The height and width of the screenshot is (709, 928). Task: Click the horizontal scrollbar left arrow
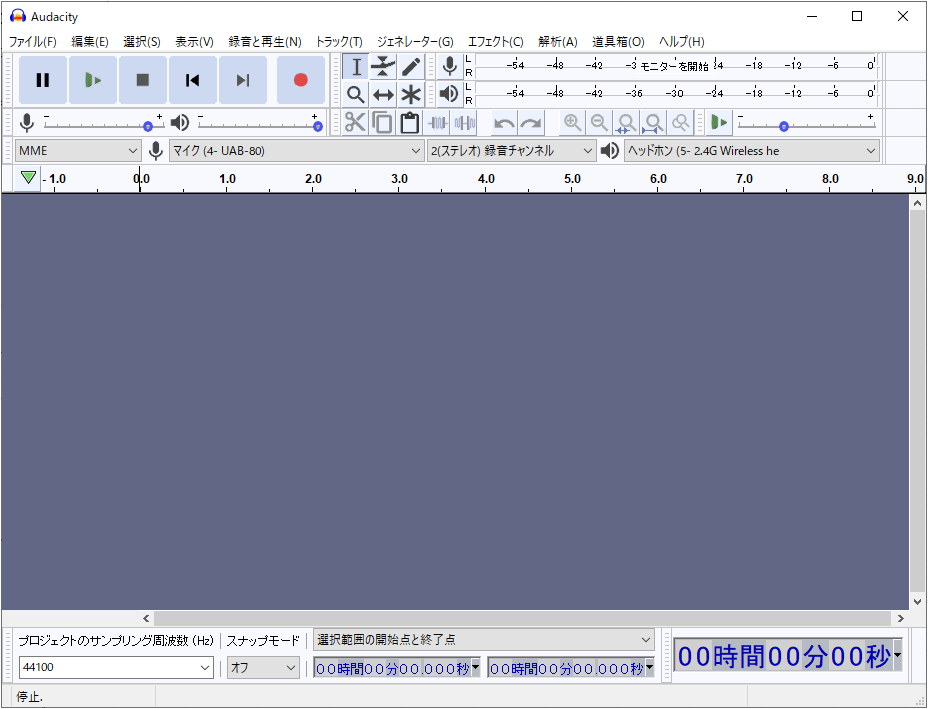(x=146, y=618)
